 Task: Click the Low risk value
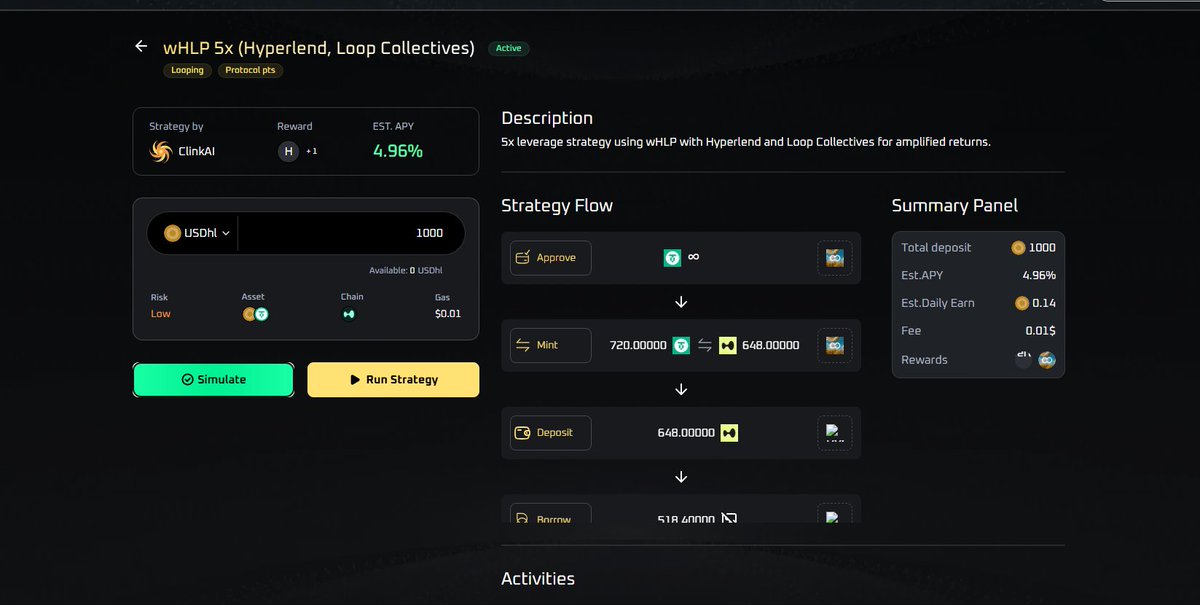click(x=161, y=314)
